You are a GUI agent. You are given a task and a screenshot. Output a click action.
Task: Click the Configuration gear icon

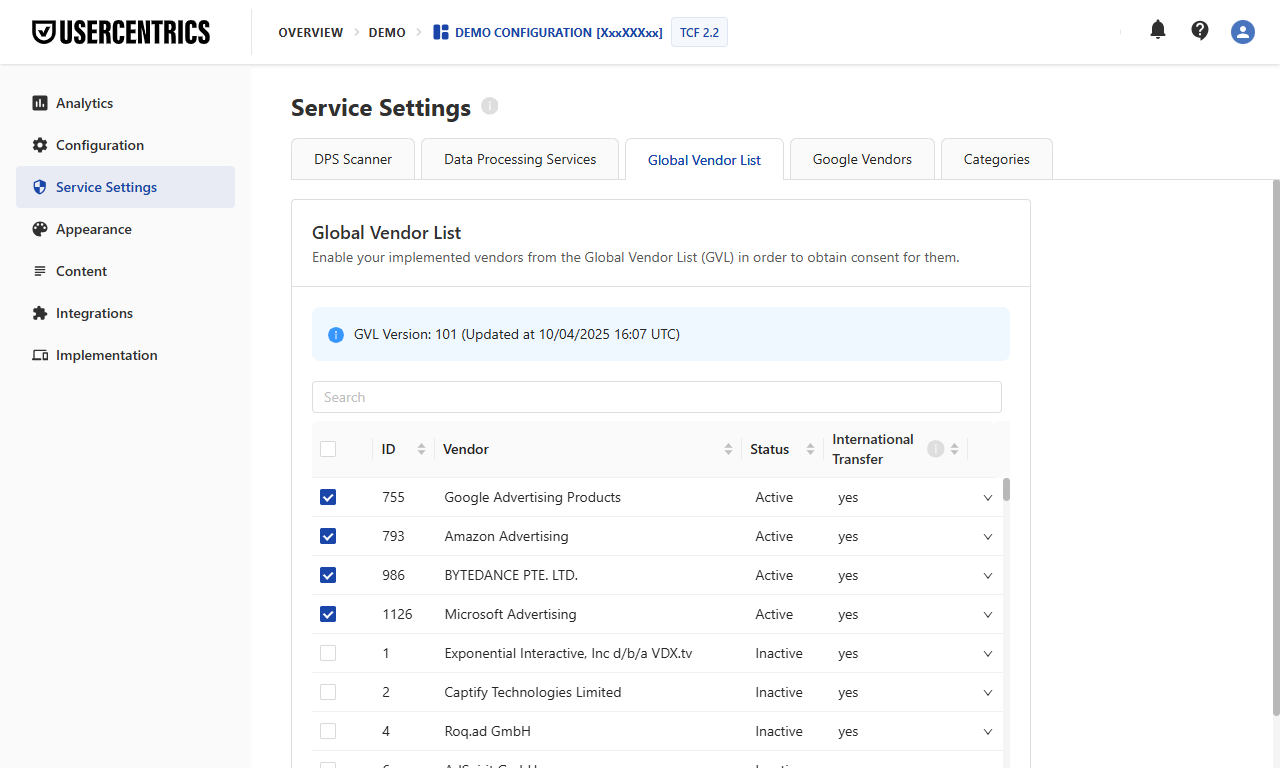(x=40, y=145)
